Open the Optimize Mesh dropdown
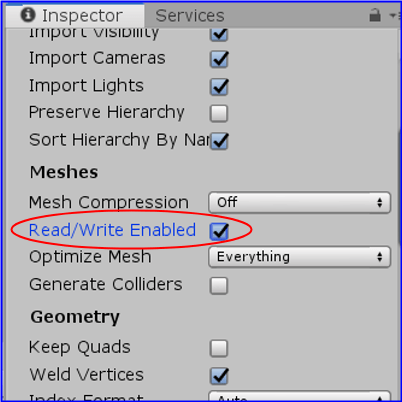Viewport: 402px width, 402px height. coord(299,257)
